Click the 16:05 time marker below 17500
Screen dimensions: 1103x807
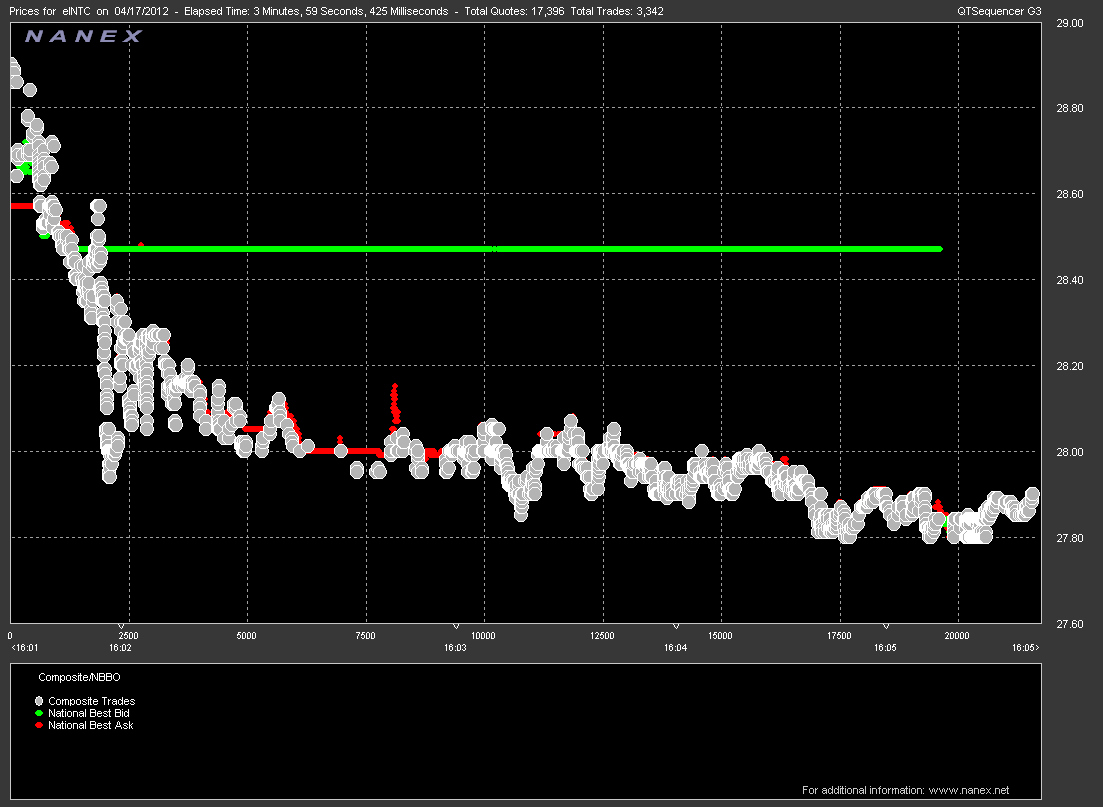pyautogui.click(x=885, y=647)
